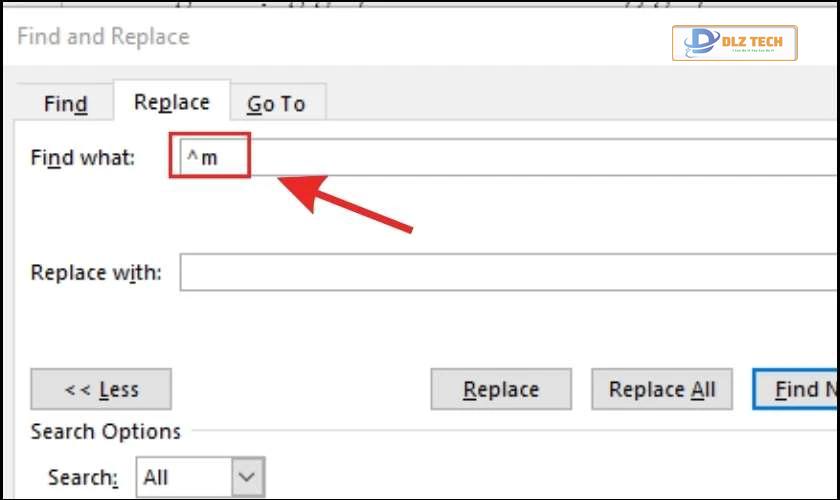Open the Go To tab
The image size is (840, 500).
tap(276, 103)
